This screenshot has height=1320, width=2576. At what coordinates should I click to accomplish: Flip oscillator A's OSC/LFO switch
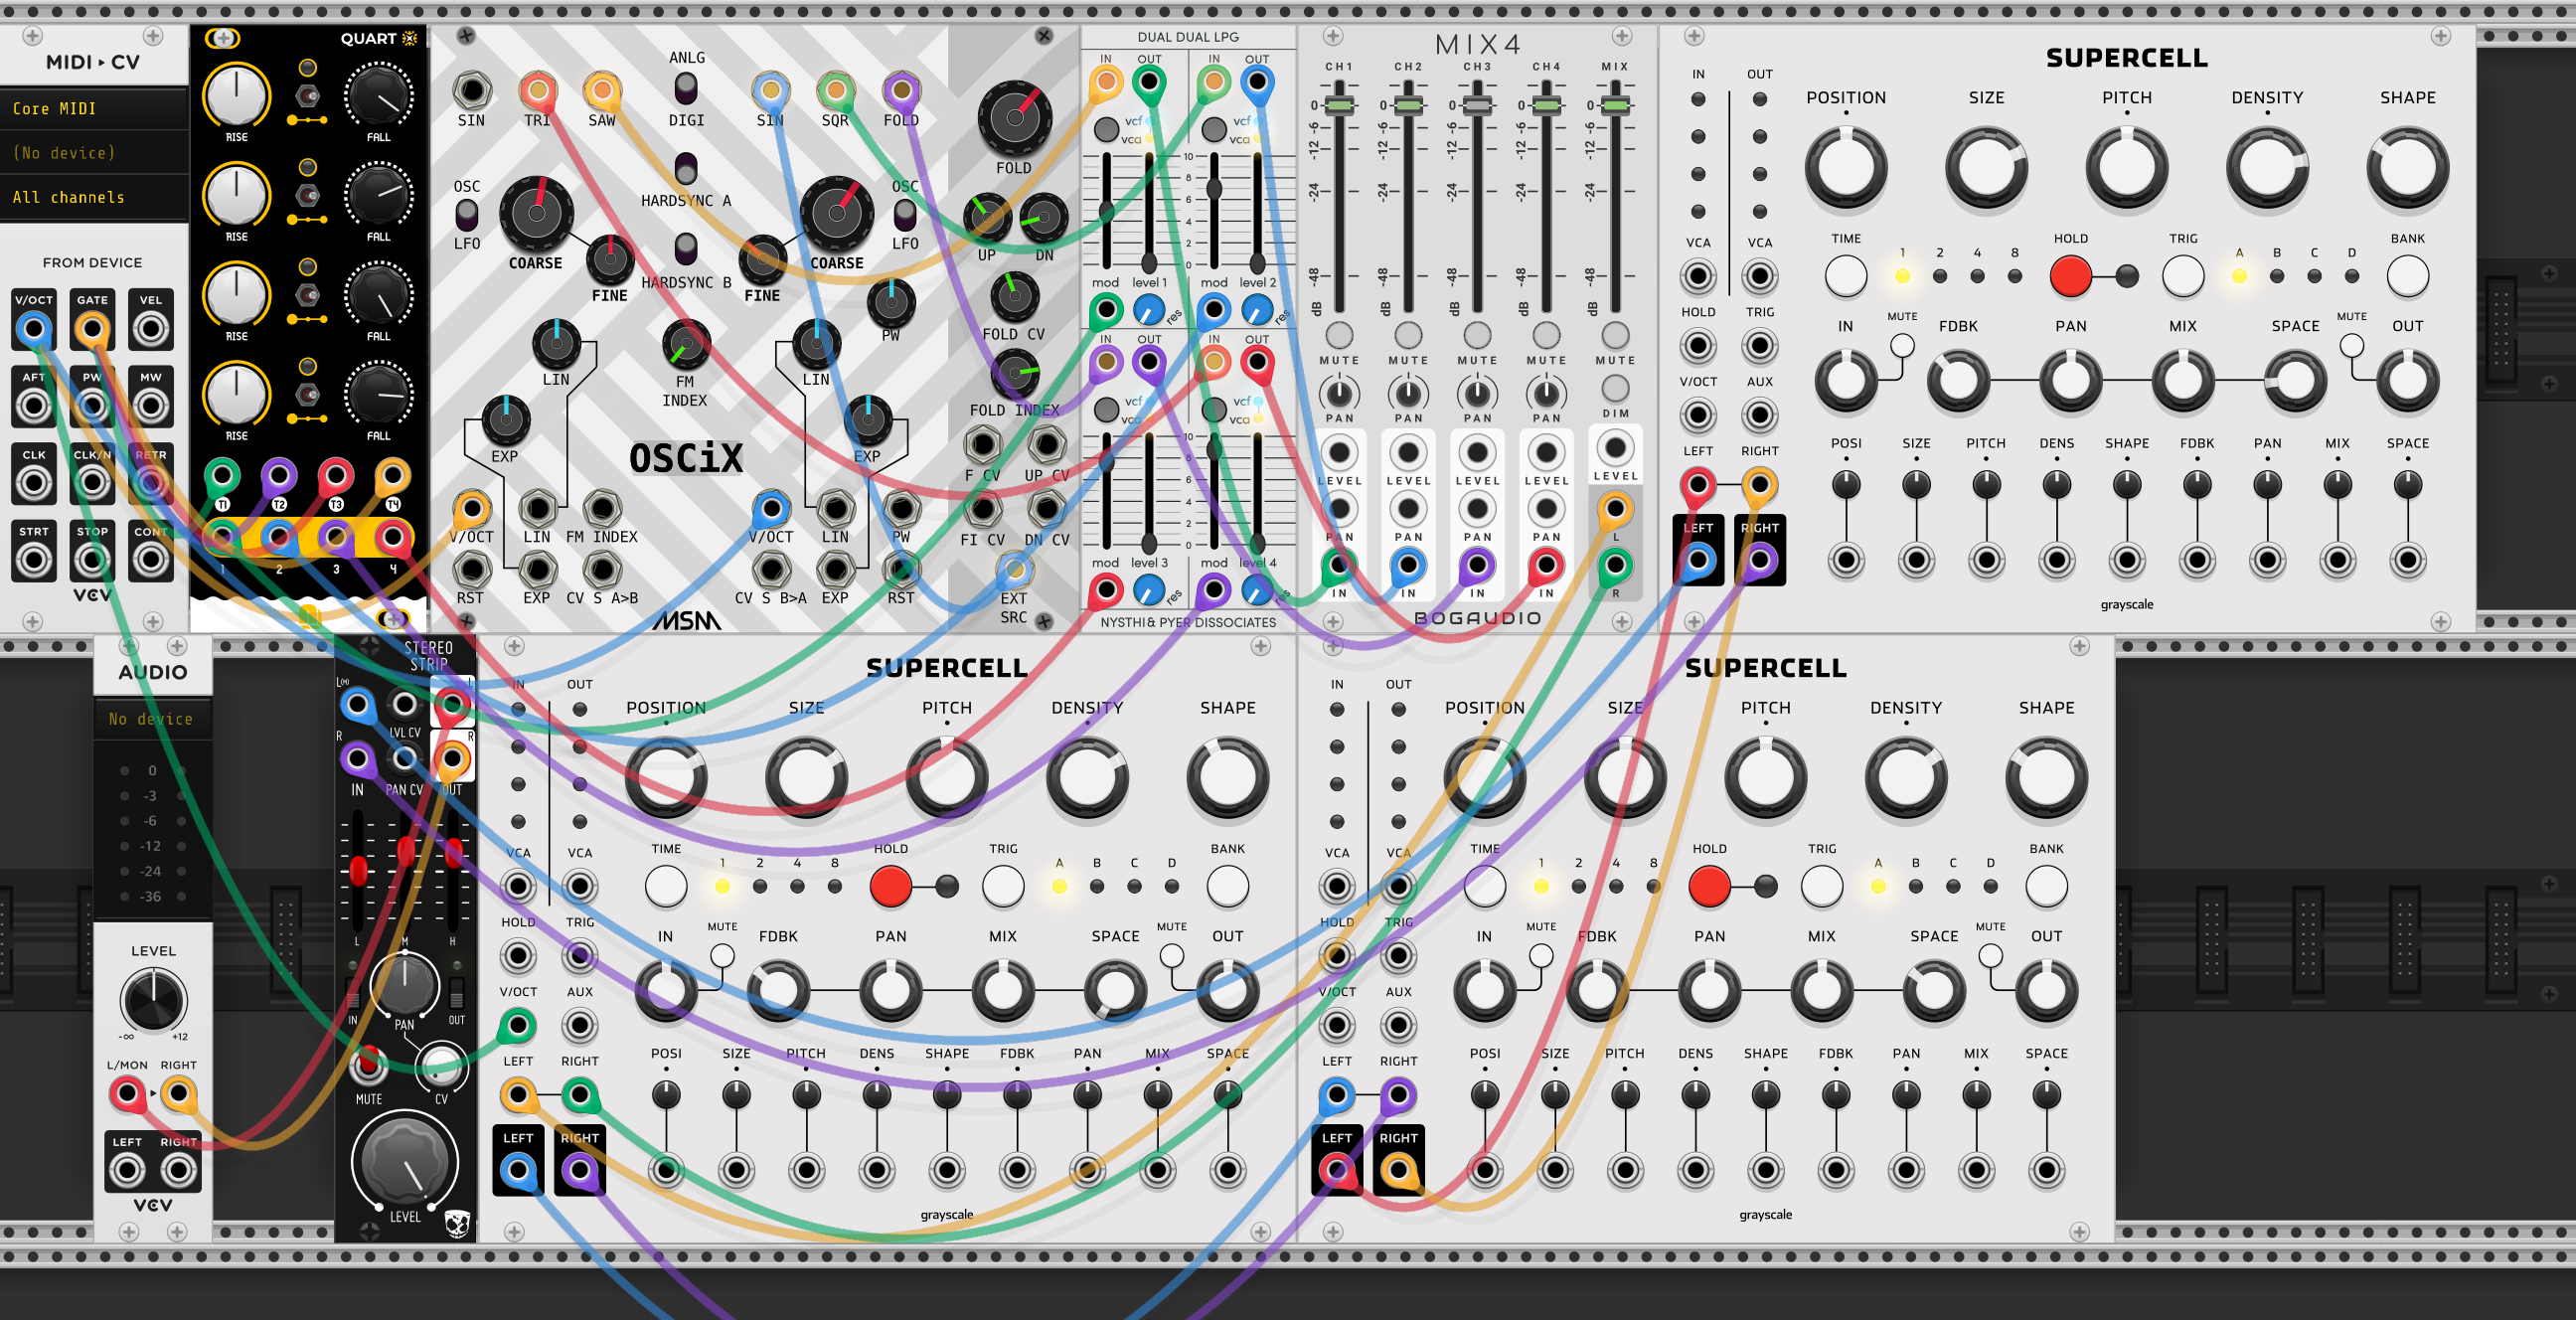(x=467, y=215)
